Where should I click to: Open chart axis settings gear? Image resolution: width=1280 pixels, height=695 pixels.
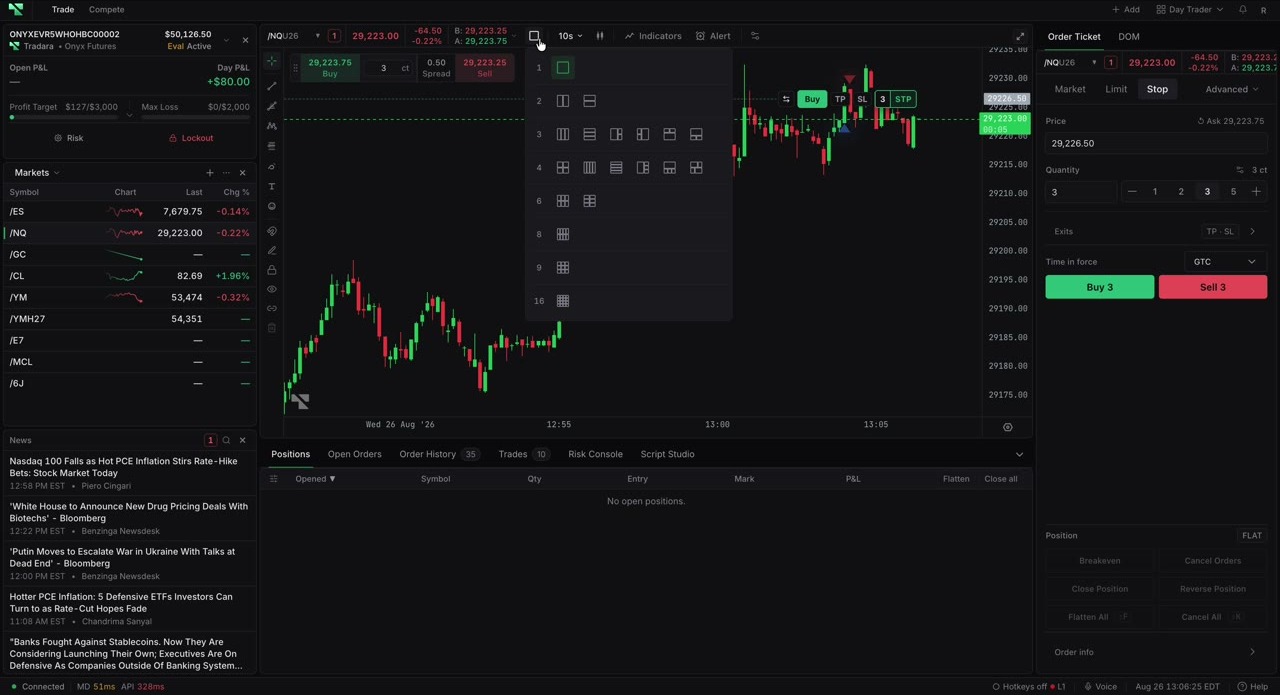1008,427
